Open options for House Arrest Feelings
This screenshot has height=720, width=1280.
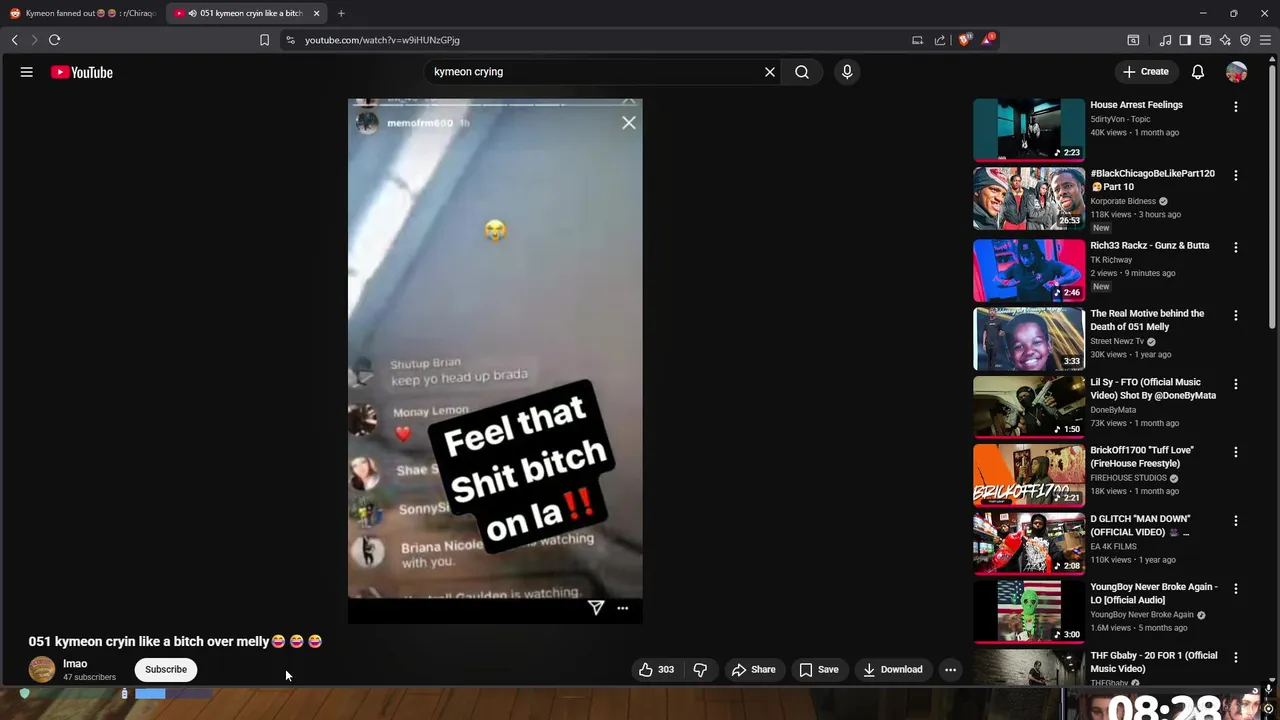1236,106
